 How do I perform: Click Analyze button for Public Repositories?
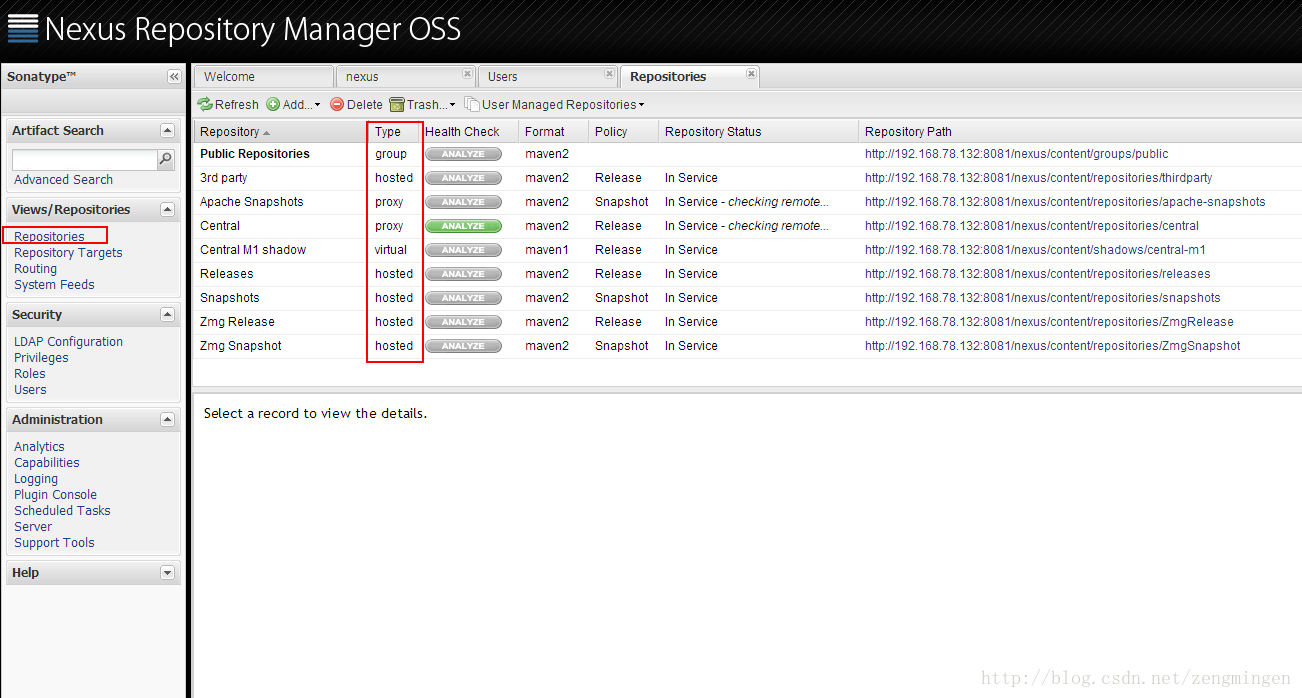462,154
